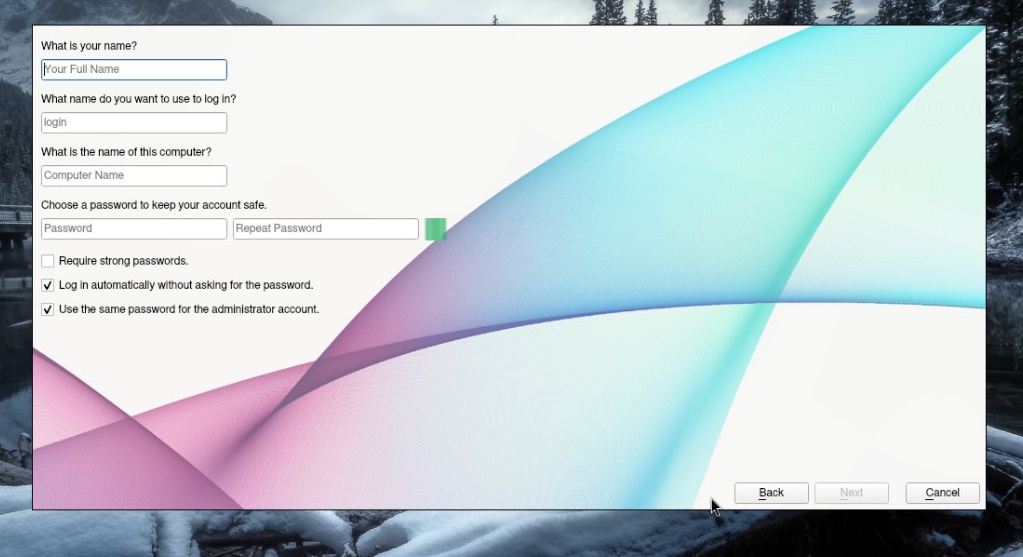
Task: Focus the Repeat Password field
Action: pos(325,229)
